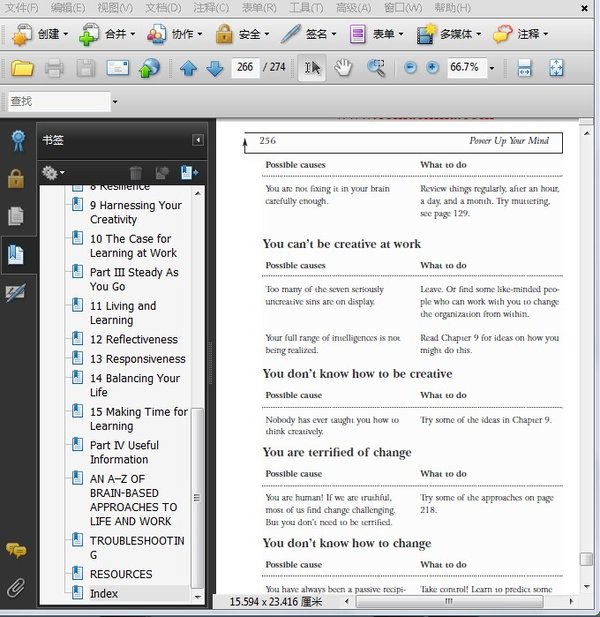Go to previous page with up arrow

click(189, 68)
